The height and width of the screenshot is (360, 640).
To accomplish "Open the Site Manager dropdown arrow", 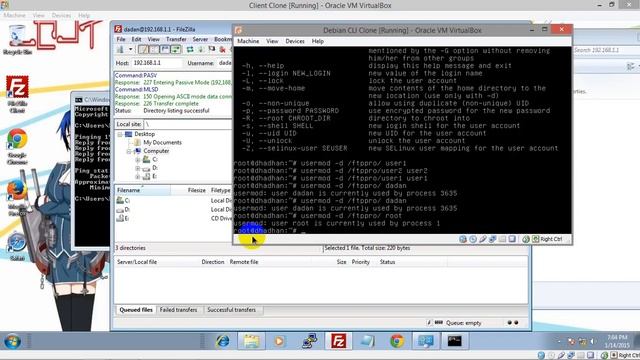I will coord(130,50).
